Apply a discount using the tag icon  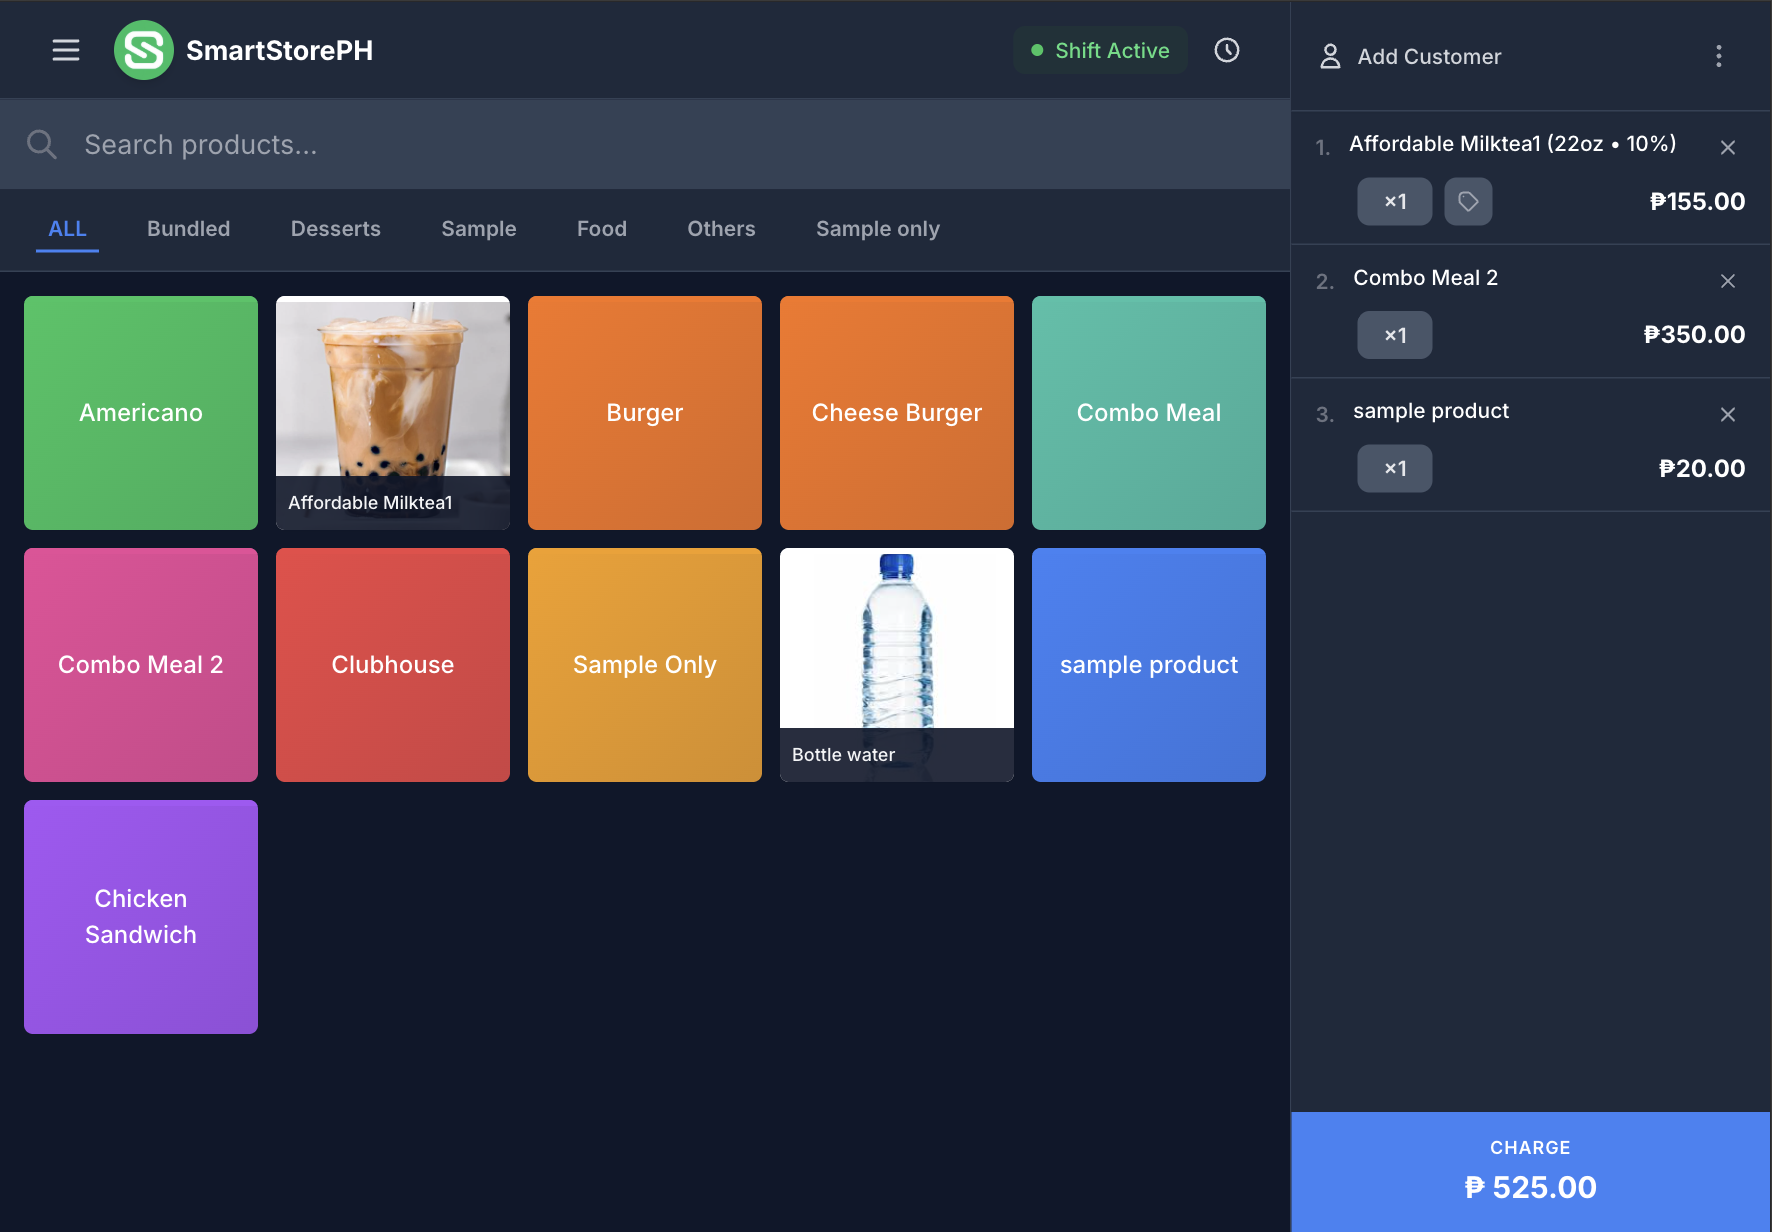[1468, 201]
